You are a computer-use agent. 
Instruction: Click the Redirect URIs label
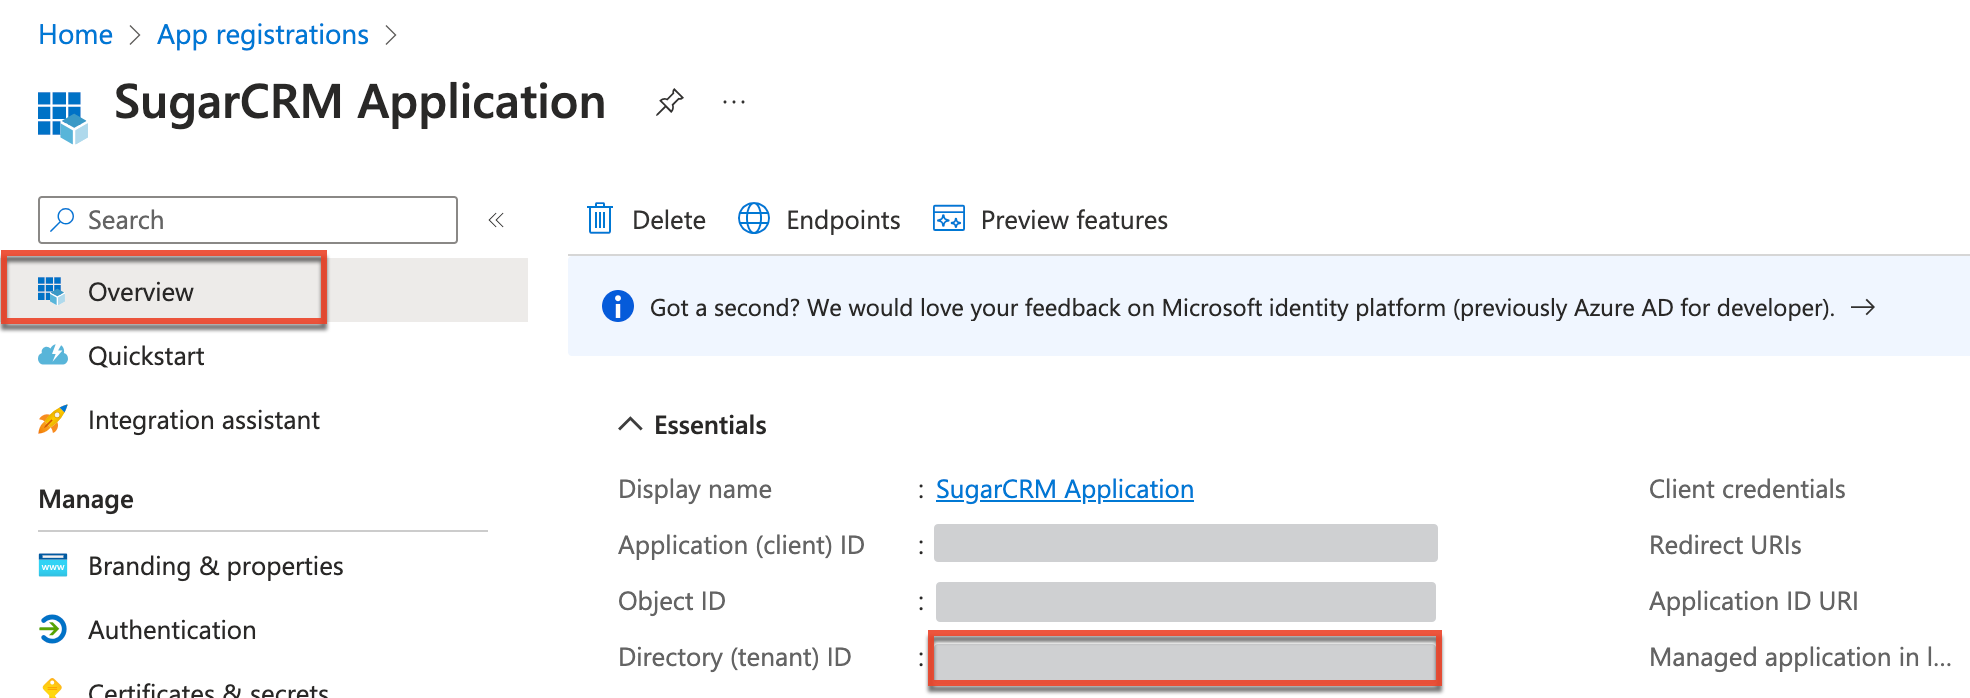coord(1725,545)
